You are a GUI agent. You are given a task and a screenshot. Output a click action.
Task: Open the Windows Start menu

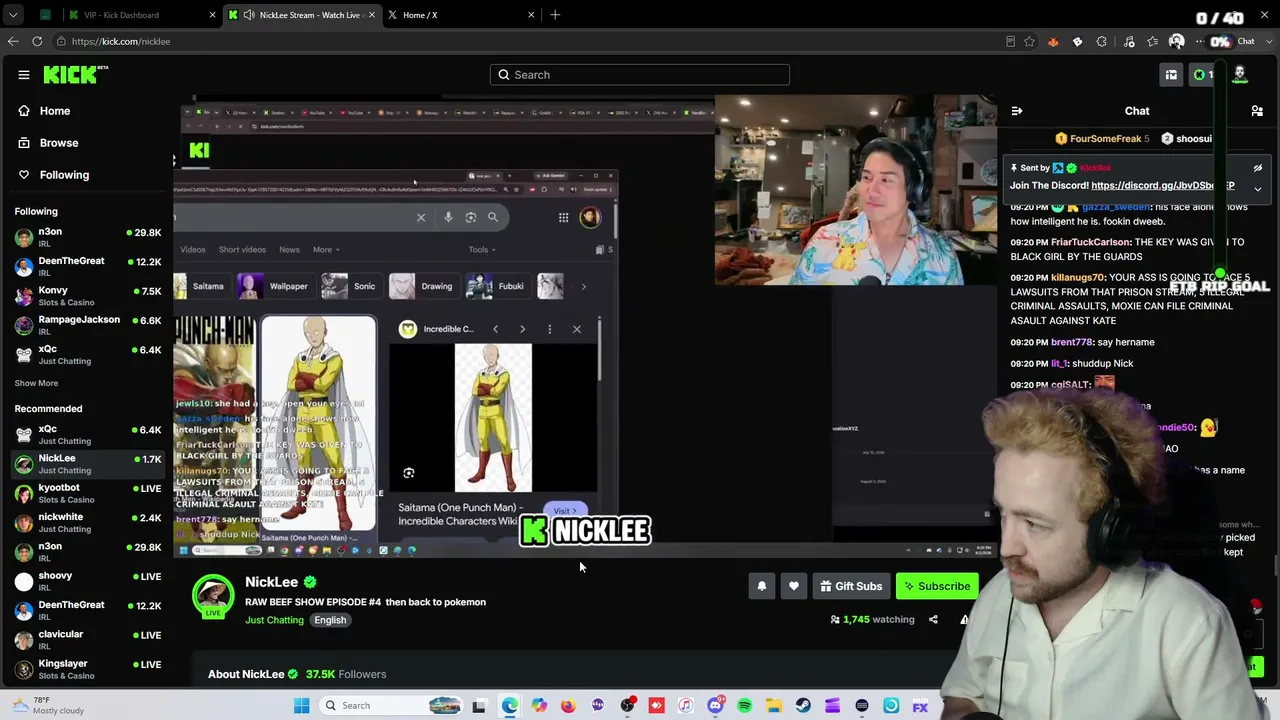click(x=301, y=706)
